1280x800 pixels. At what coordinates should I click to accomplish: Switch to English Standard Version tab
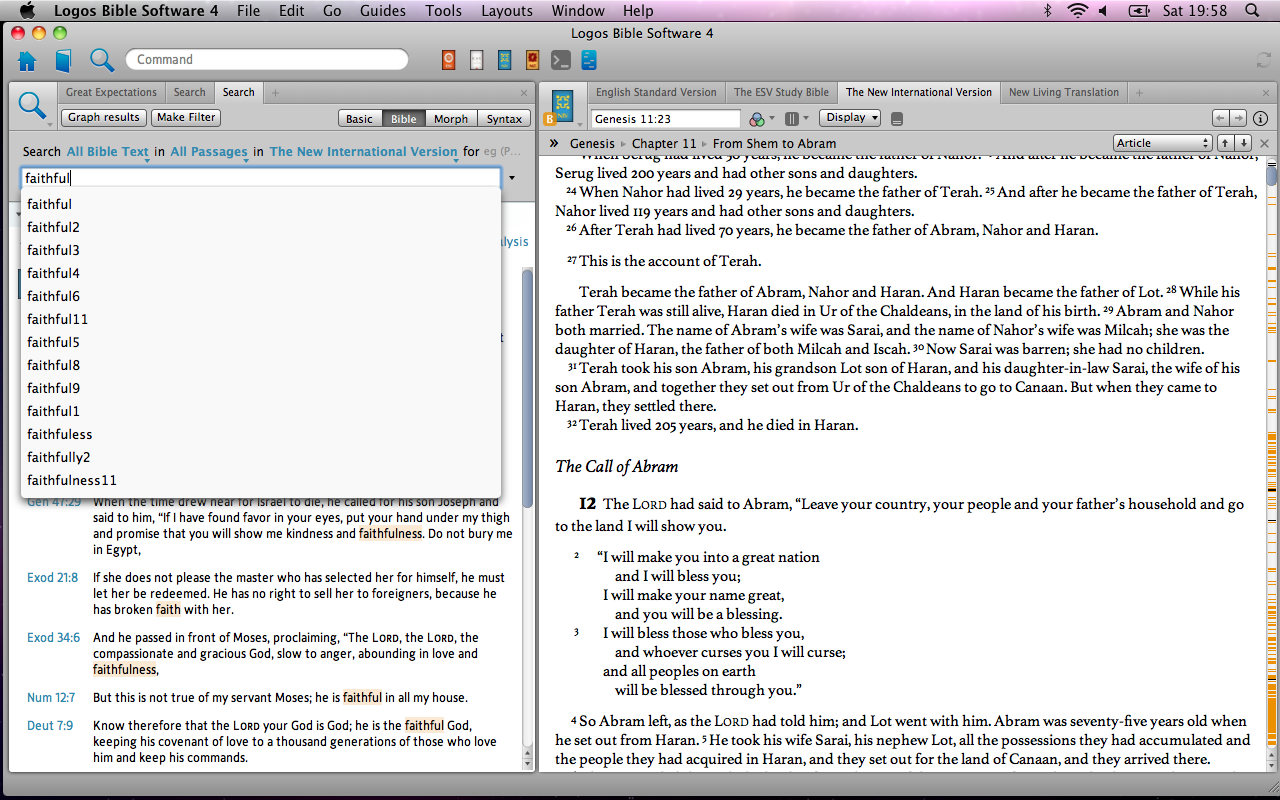coord(656,92)
